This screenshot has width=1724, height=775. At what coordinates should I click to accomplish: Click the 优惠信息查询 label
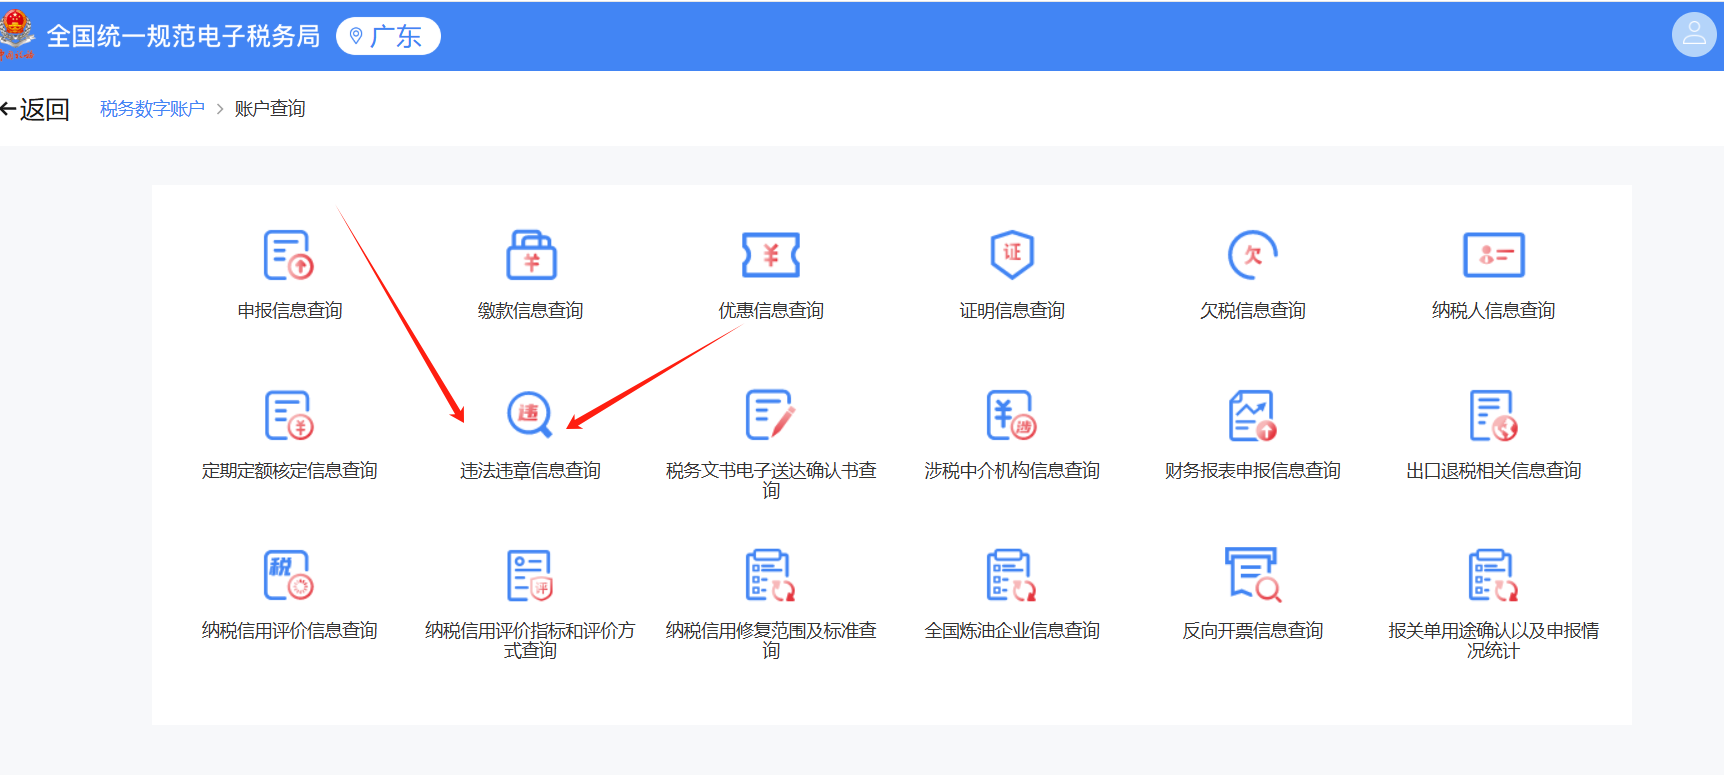[x=771, y=311]
